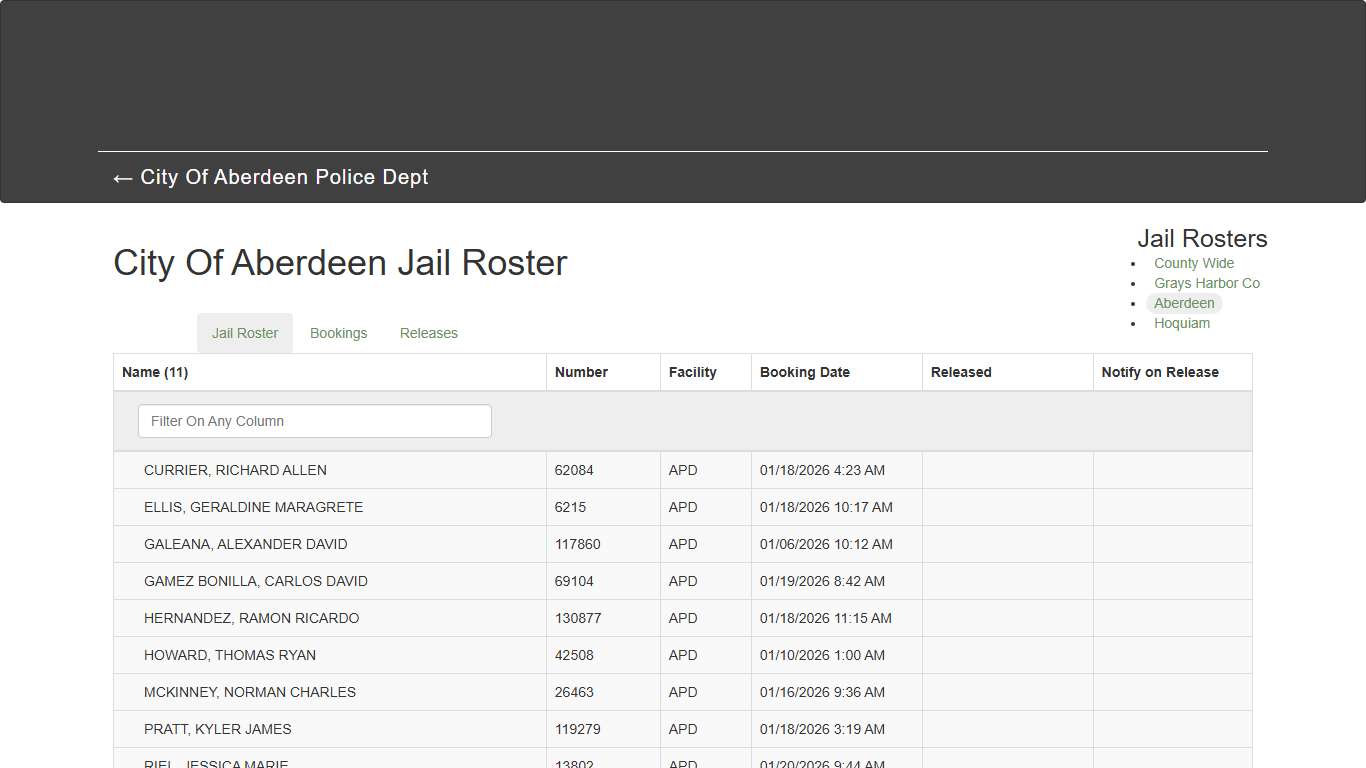The image size is (1366, 768).
Task: Select inmate ELLIS, GERALDINE MARAGRETE
Action: 254,507
